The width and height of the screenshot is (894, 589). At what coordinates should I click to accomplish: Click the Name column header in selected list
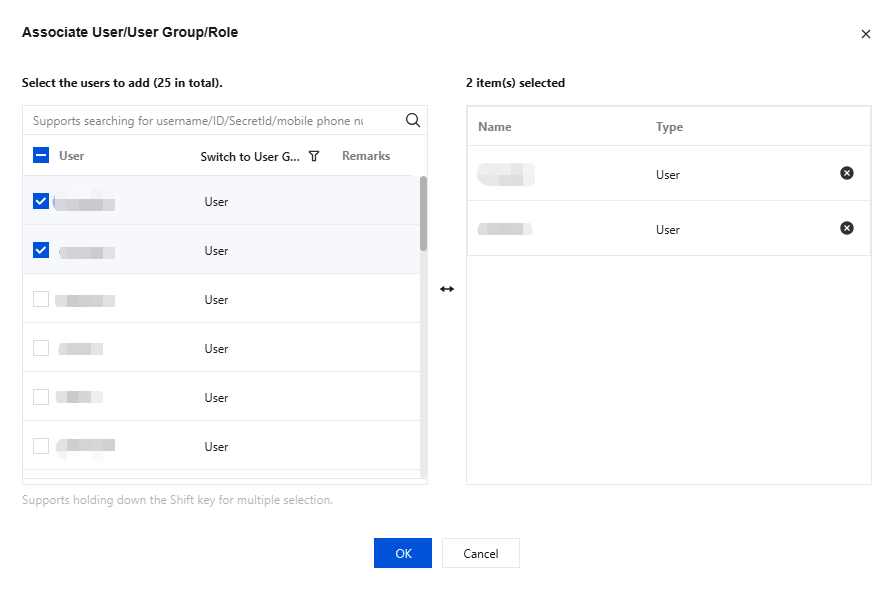click(495, 127)
